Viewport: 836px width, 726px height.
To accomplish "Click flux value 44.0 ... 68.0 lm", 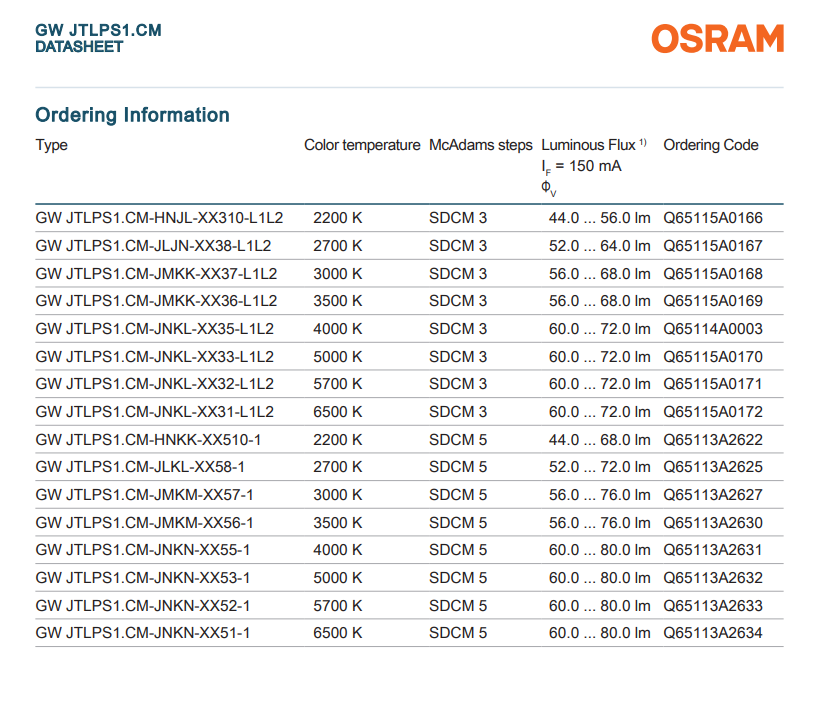I will click(600, 440).
